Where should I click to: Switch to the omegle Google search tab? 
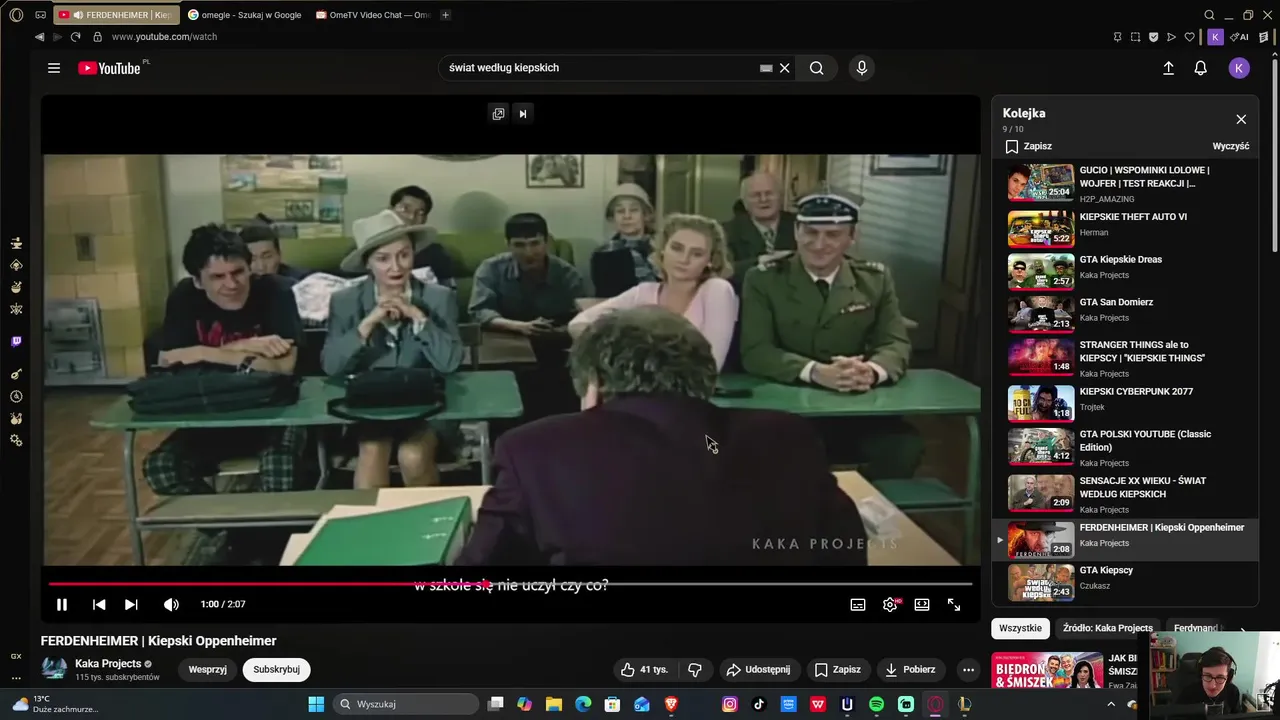(245, 15)
